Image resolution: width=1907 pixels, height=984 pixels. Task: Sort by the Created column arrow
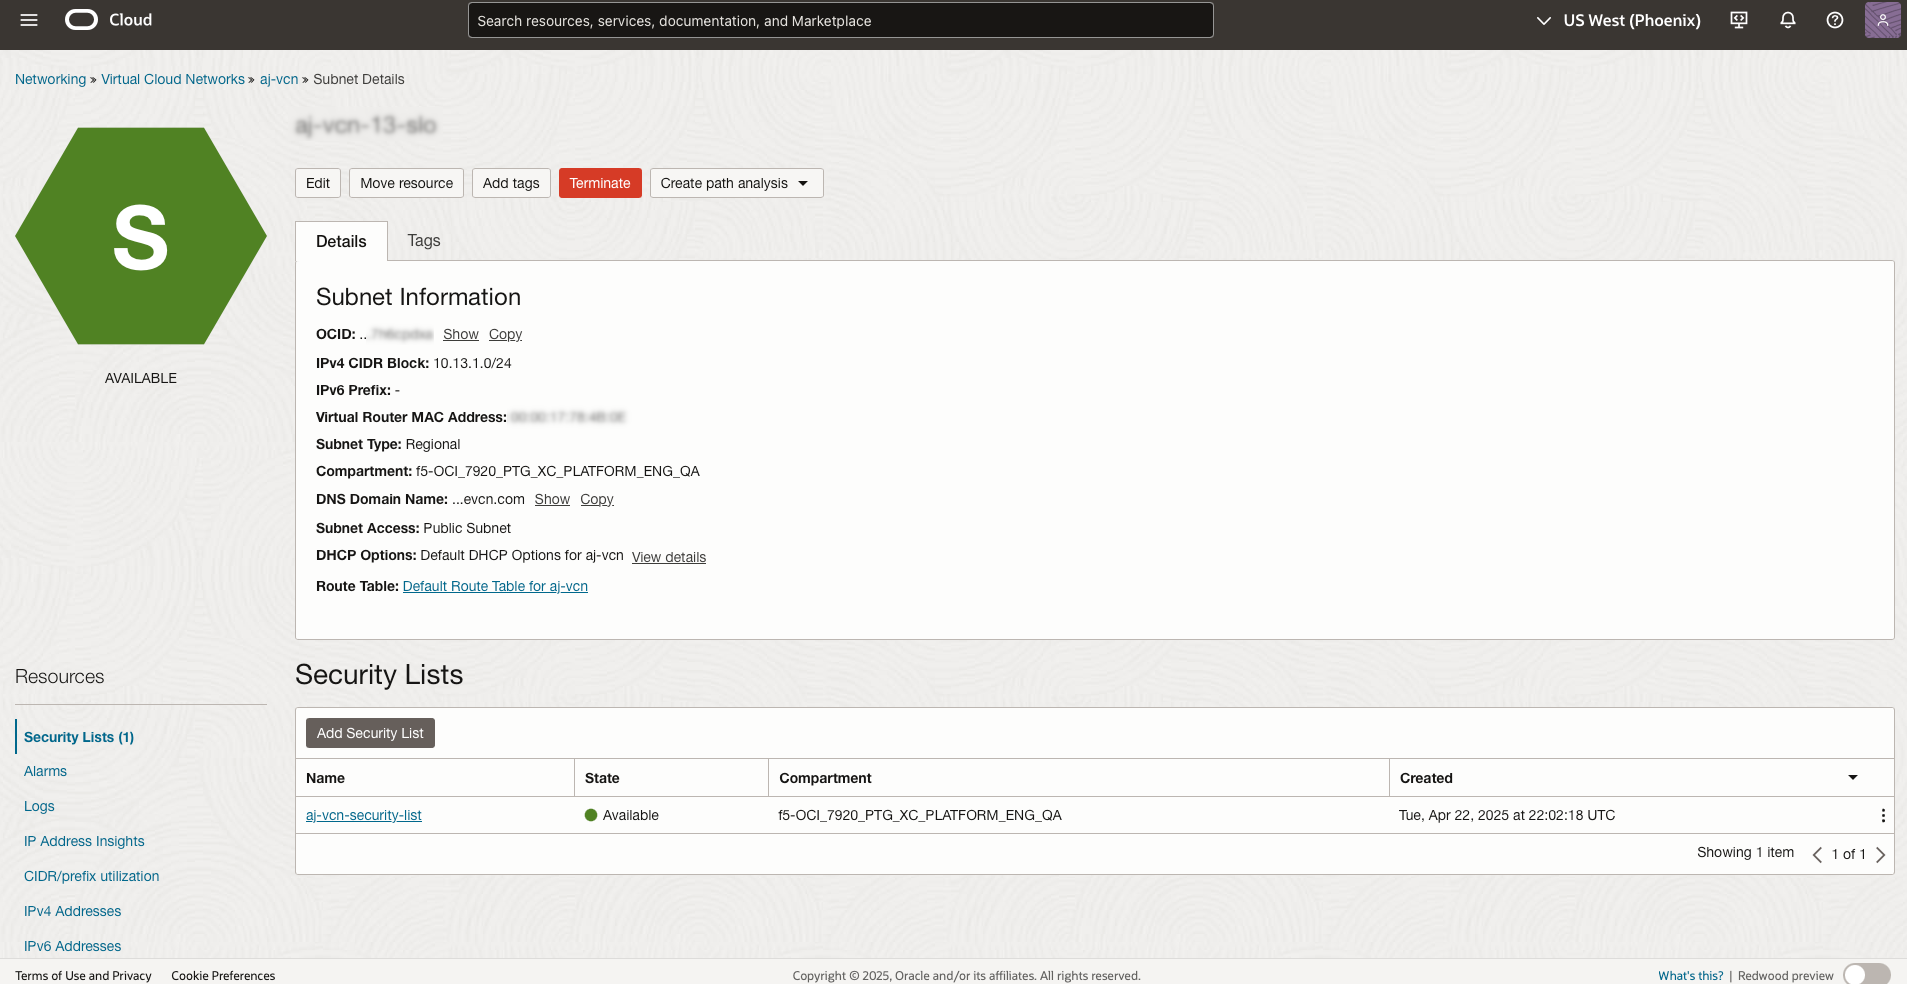1852,778
